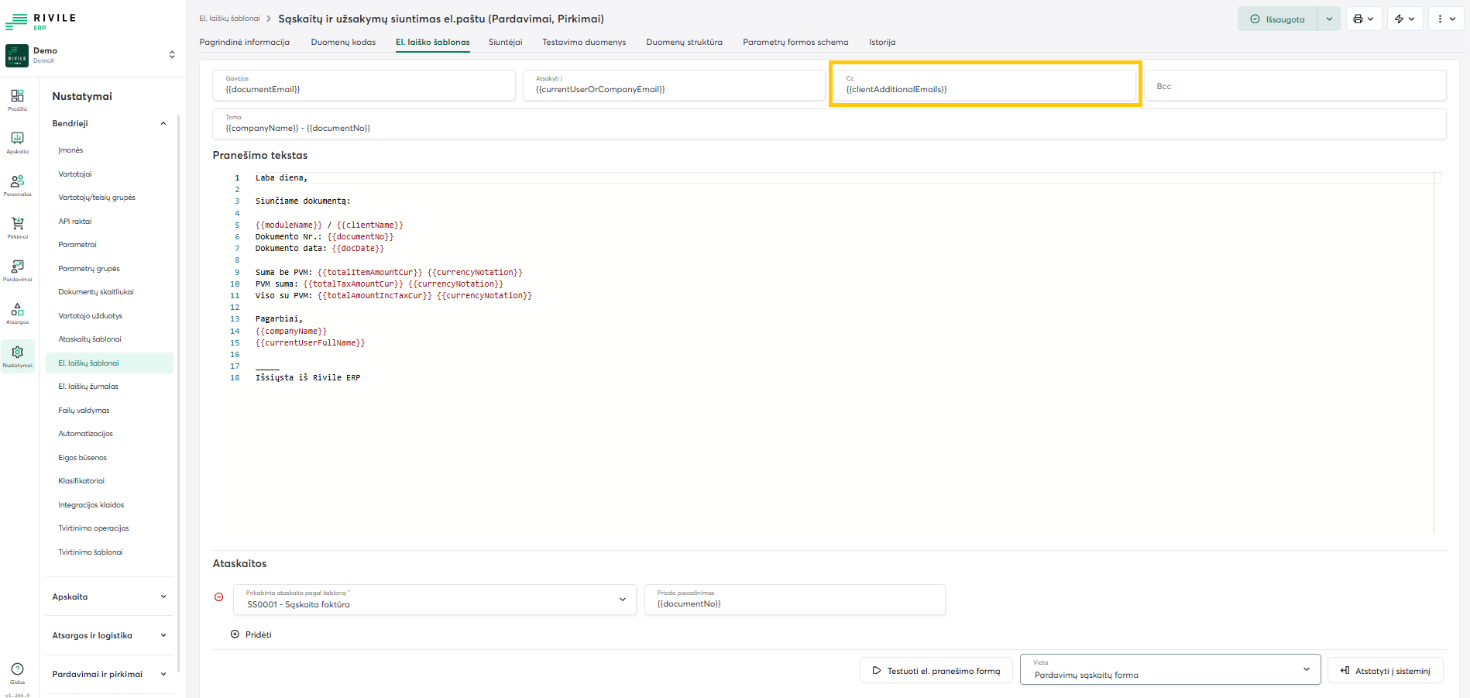Open the printer options button
1470x698 pixels.
pos(1362,19)
